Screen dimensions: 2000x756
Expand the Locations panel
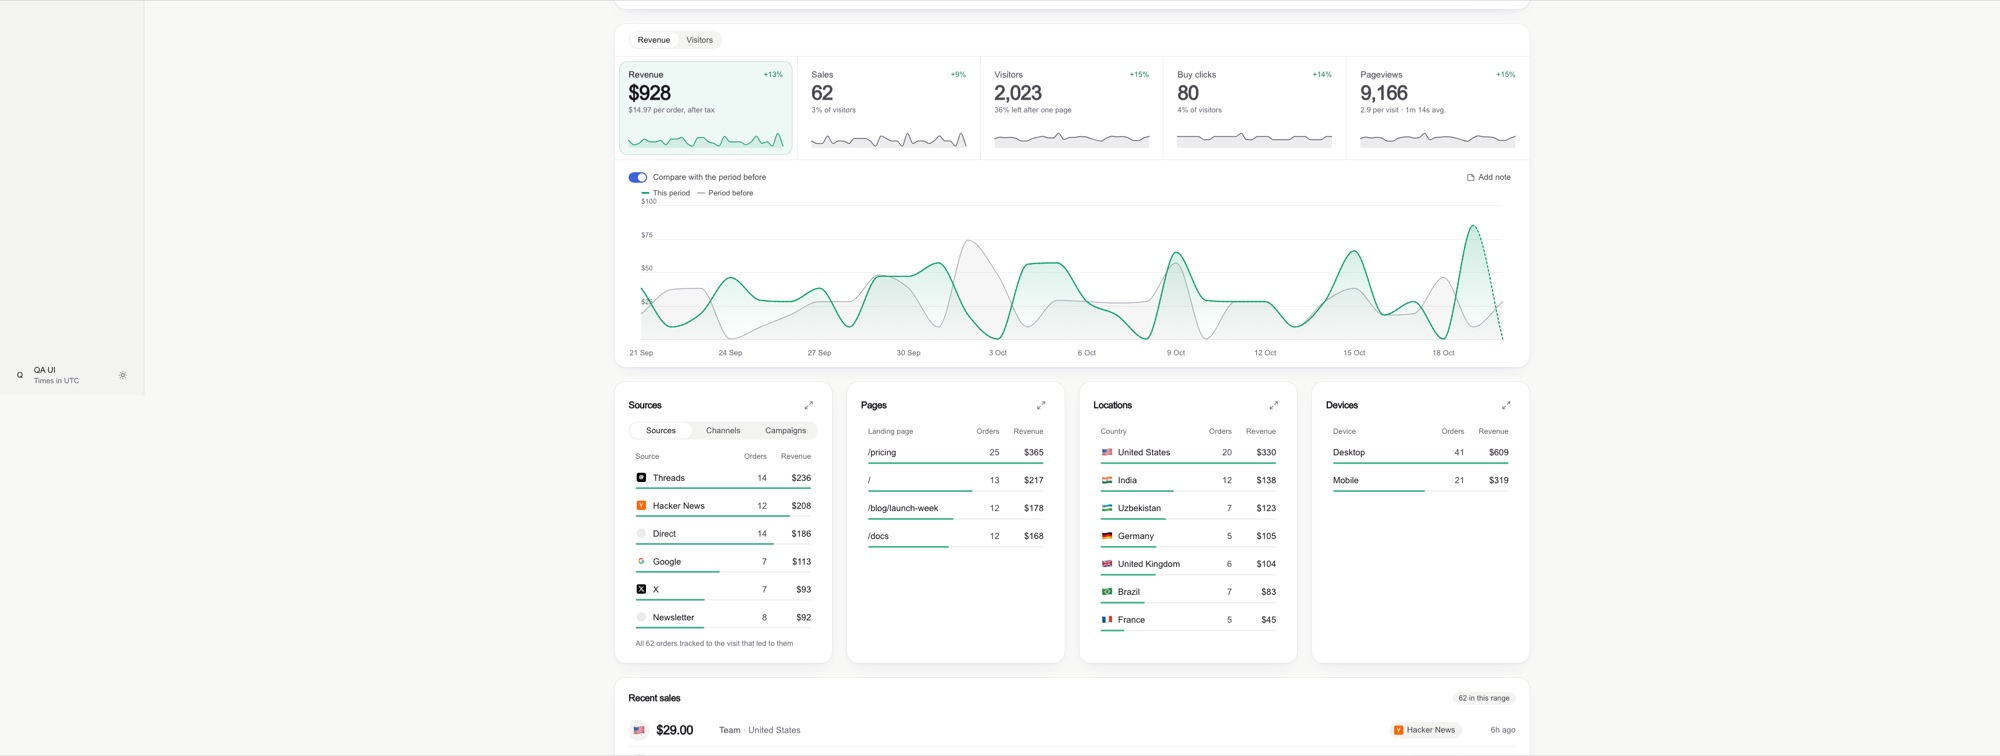[1273, 406]
